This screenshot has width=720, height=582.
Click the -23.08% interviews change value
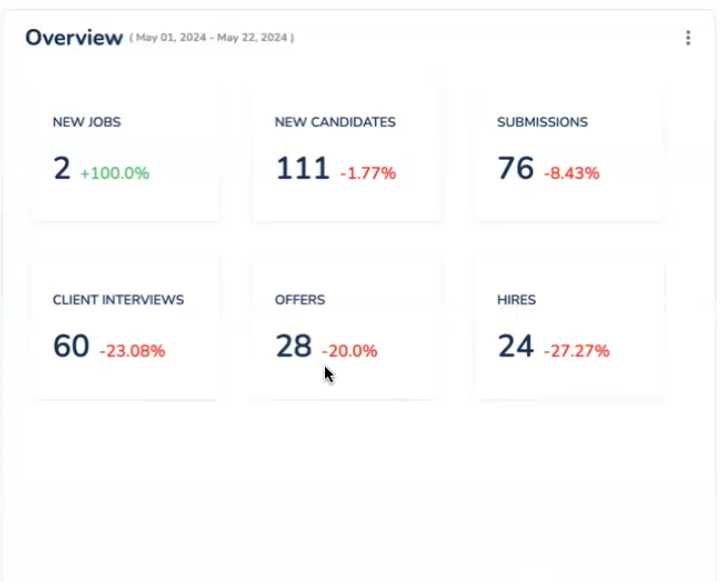(x=132, y=351)
